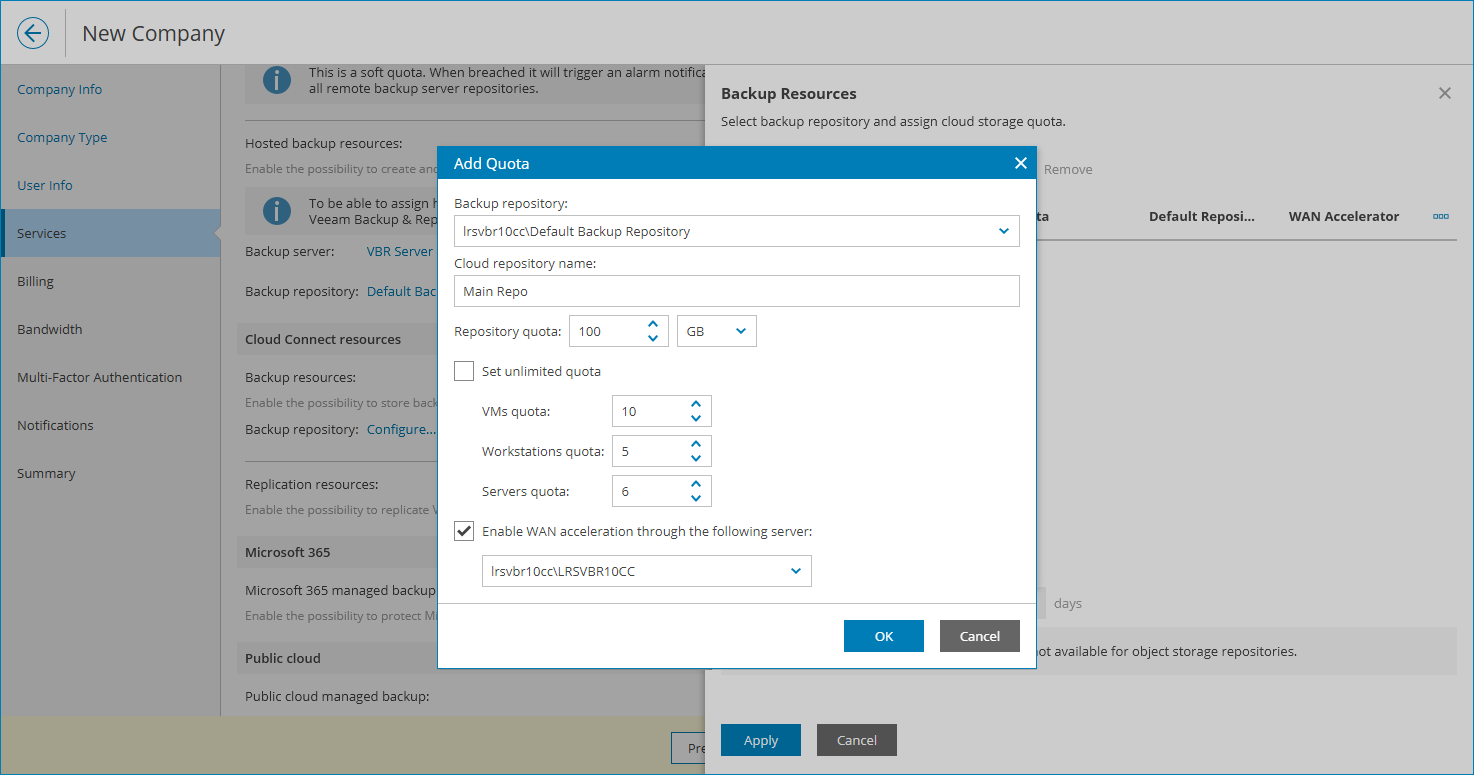
Task: Click the back arrow beside New Company title
Action: click(33, 33)
